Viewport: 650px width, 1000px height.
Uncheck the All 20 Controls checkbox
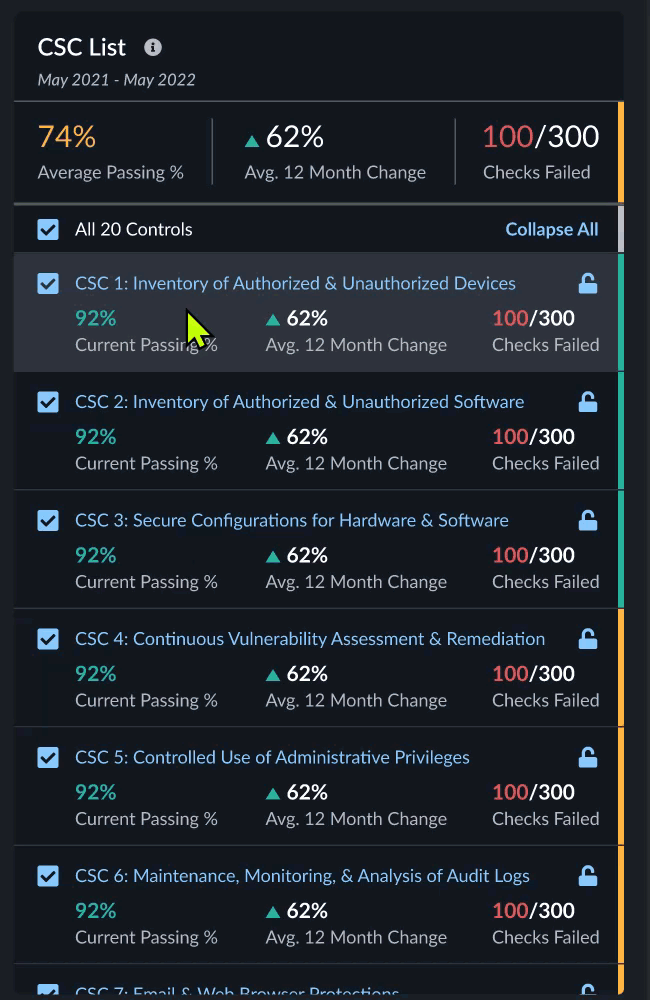[x=48, y=230]
